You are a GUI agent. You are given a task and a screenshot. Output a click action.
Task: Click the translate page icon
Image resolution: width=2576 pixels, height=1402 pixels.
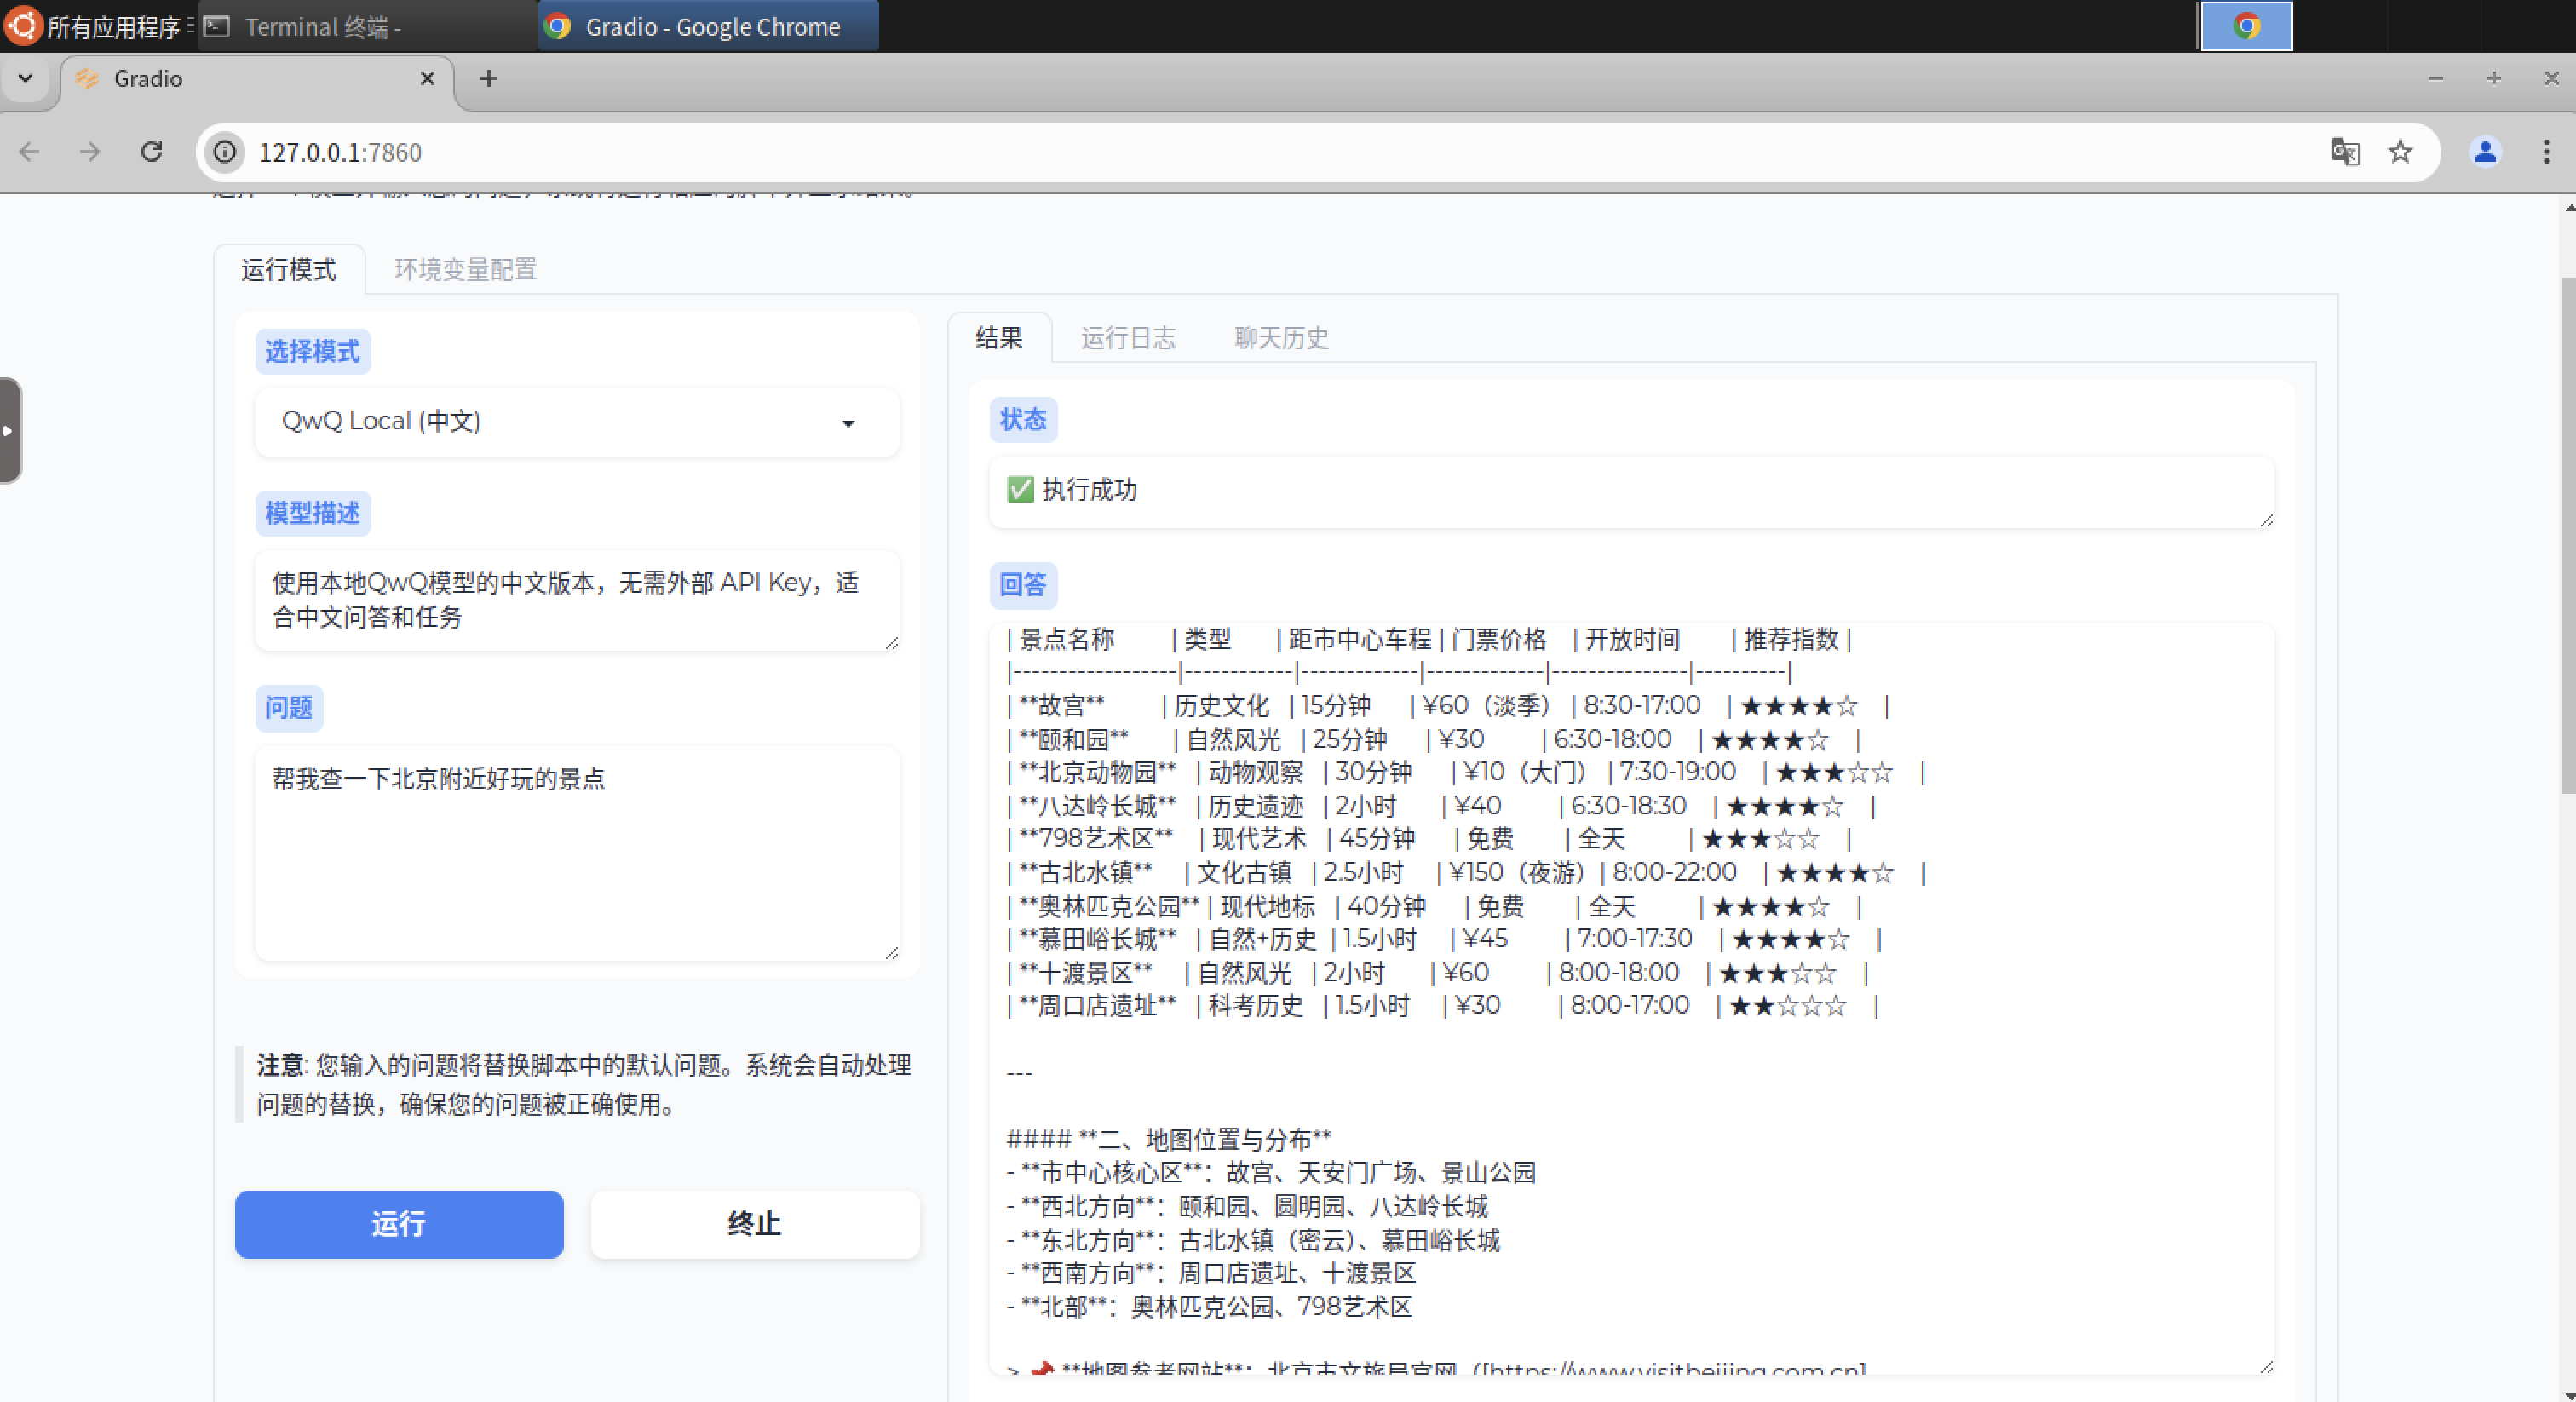click(x=2344, y=152)
